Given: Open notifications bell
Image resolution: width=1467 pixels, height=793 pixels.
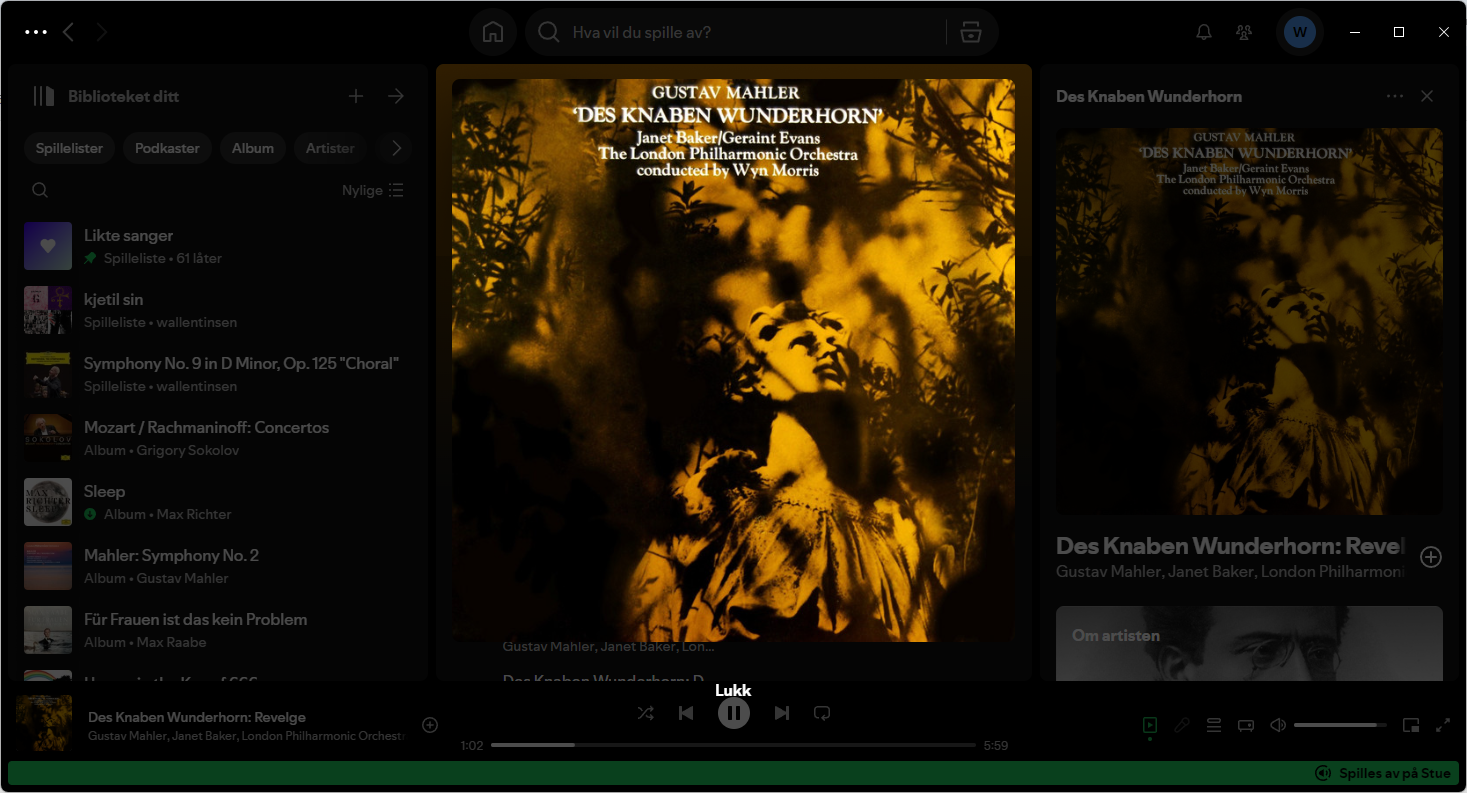Looking at the screenshot, I should 1204,32.
